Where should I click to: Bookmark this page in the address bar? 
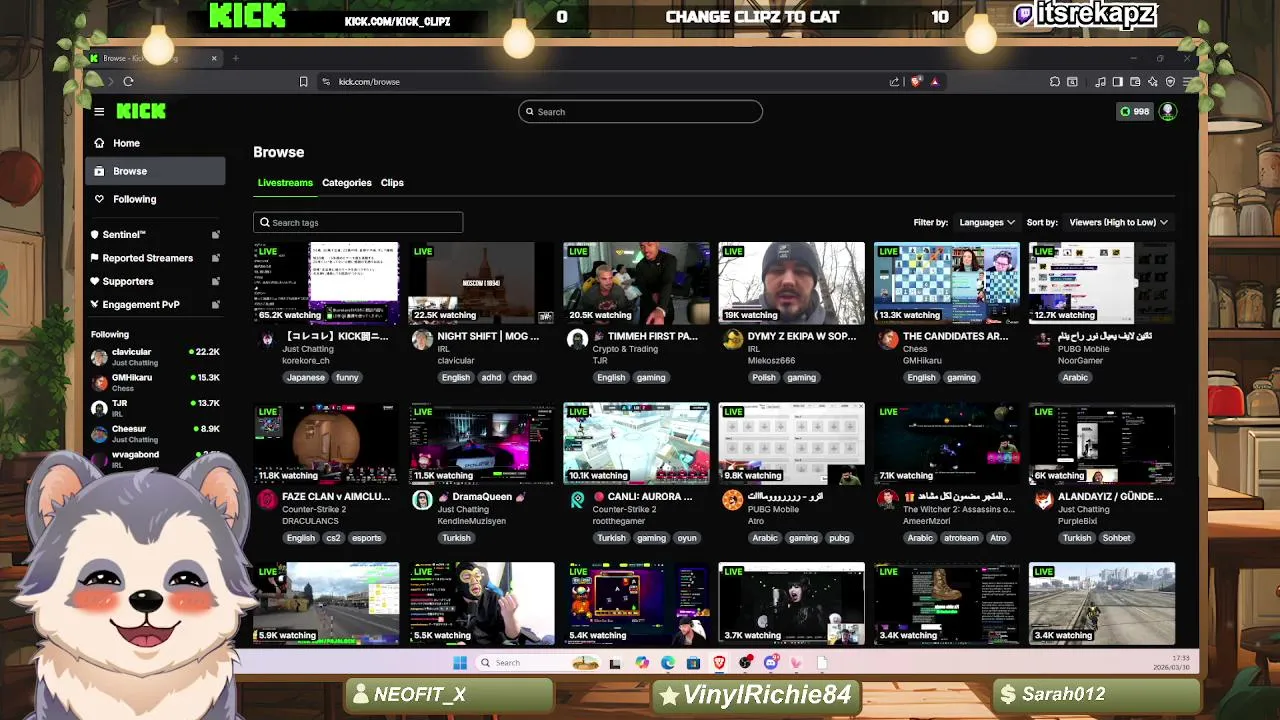pyautogui.click(x=304, y=82)
